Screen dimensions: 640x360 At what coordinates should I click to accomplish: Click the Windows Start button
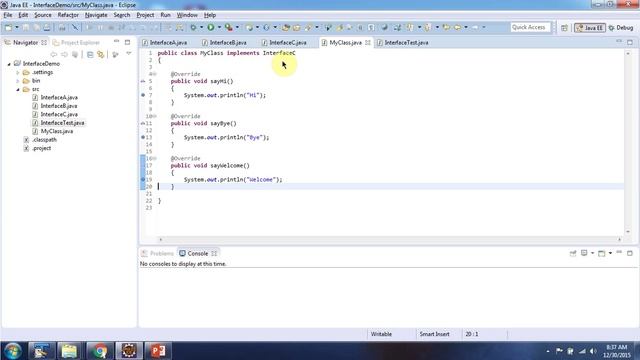[x=13, y=351]
